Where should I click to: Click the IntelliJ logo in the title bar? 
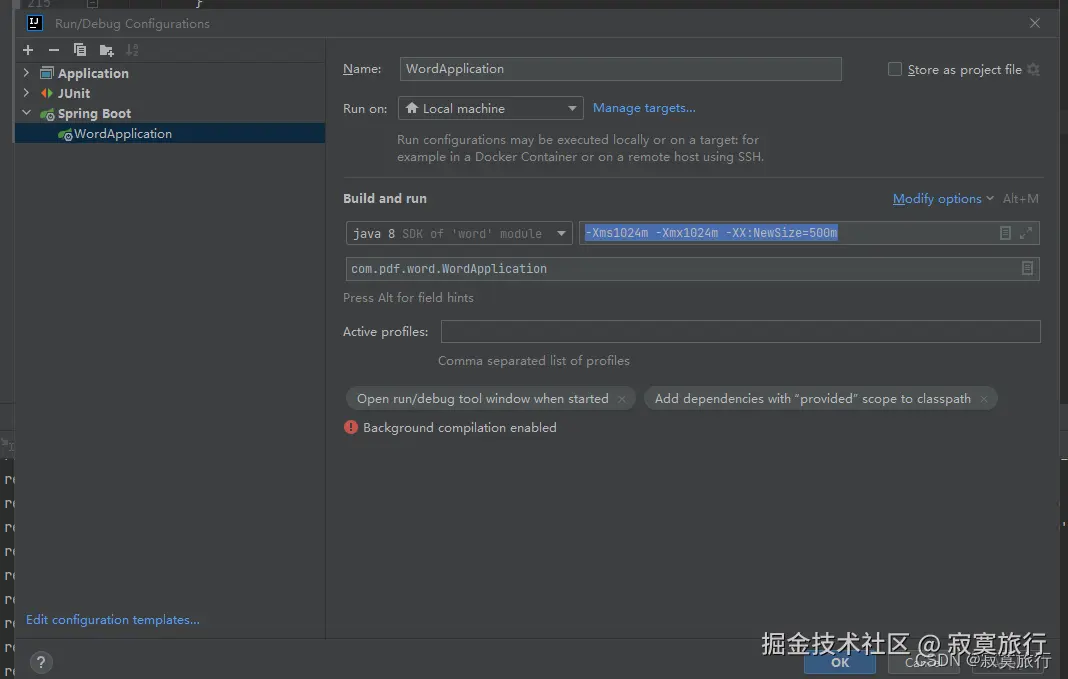pyautogui.click(x=35, y=23)
